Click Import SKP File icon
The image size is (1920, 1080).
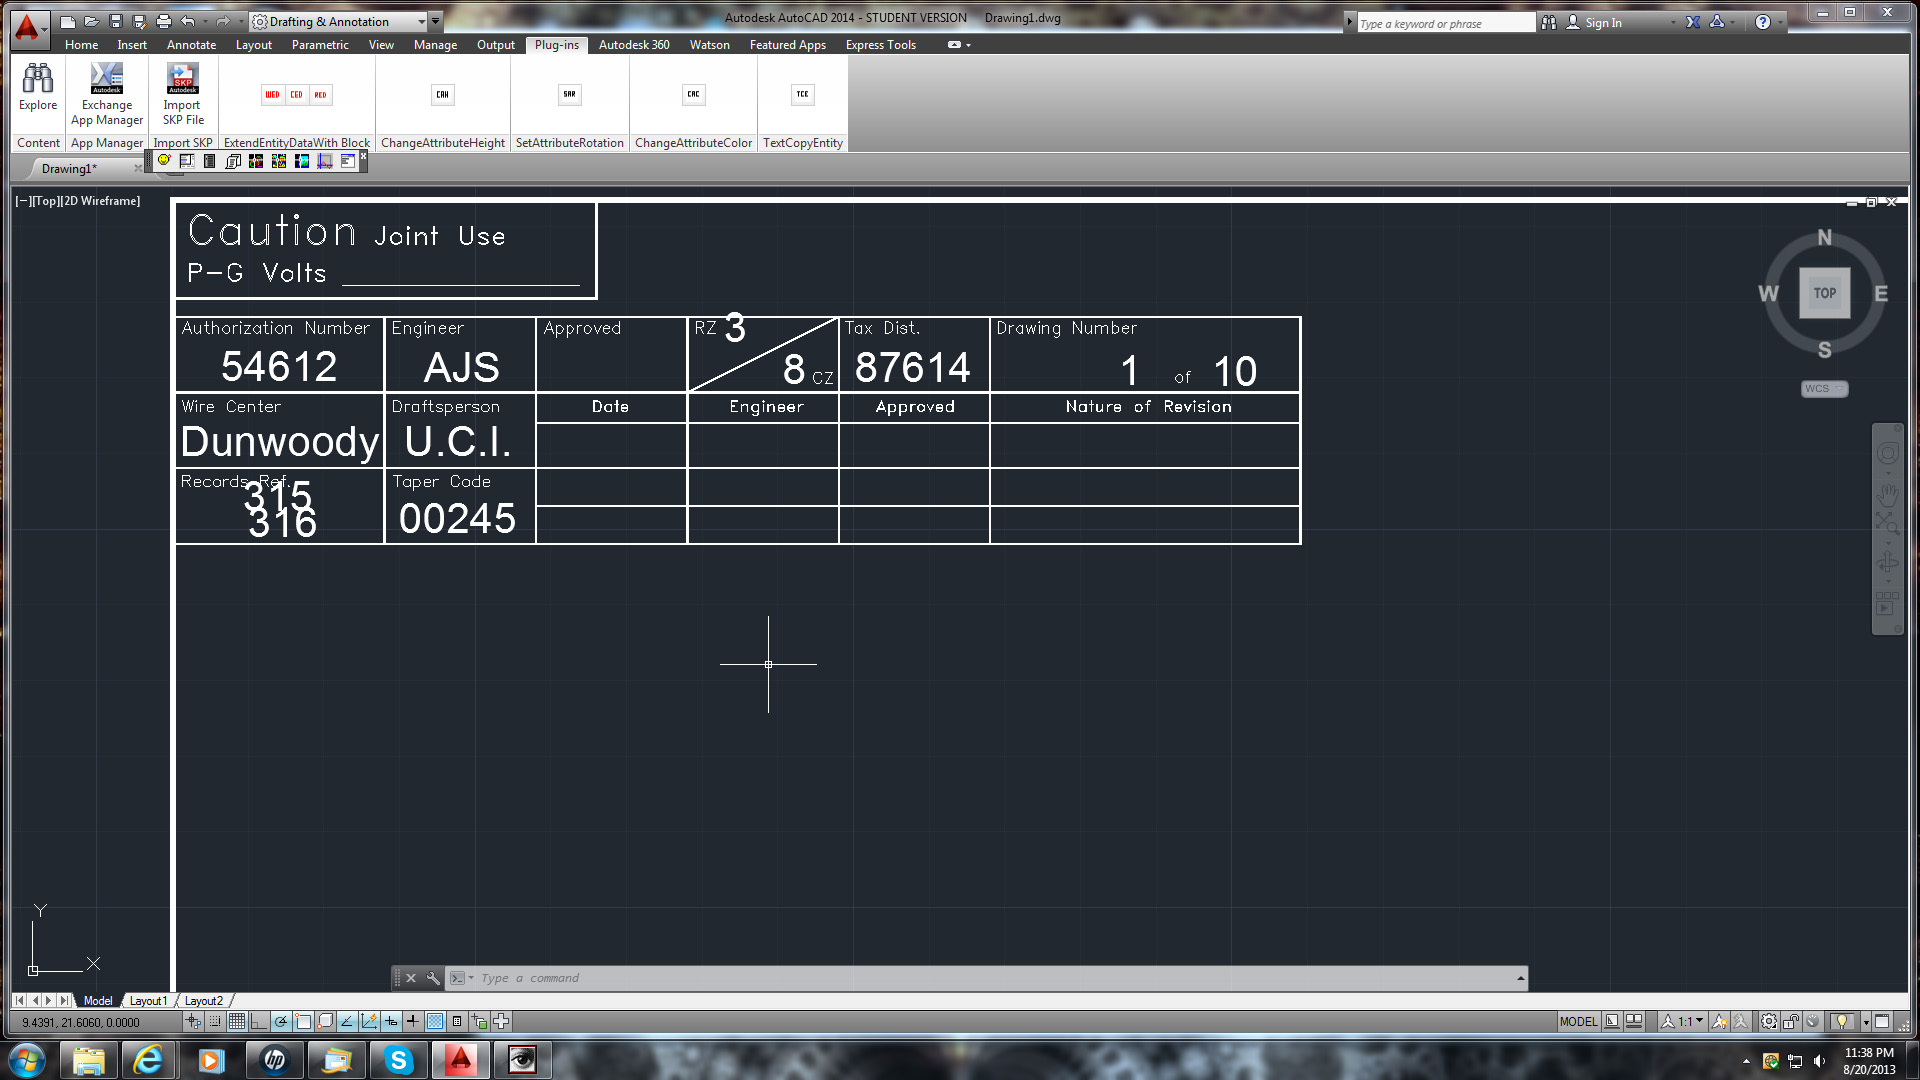coord(182,80)
